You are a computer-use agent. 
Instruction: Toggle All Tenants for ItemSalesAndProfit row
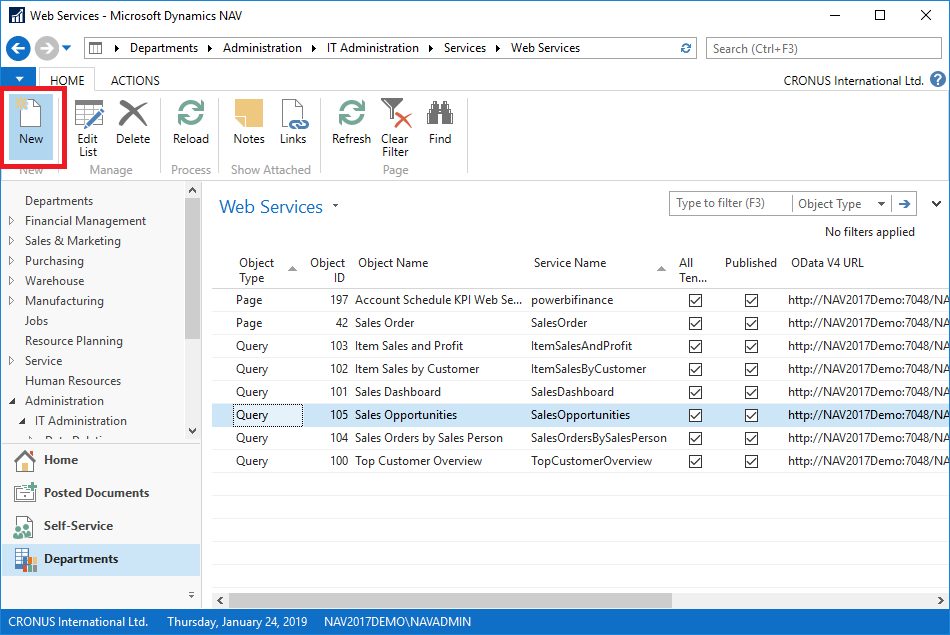click(696, 347)
